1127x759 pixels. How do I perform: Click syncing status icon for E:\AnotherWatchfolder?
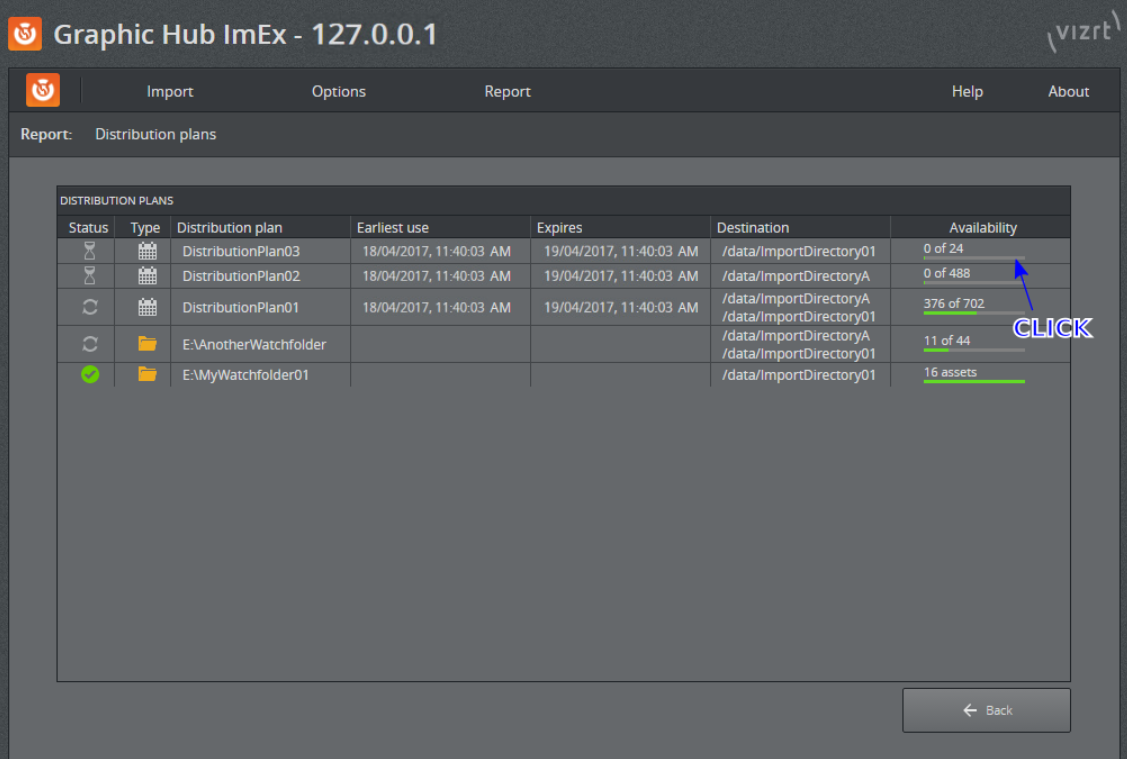coord(90,344)
